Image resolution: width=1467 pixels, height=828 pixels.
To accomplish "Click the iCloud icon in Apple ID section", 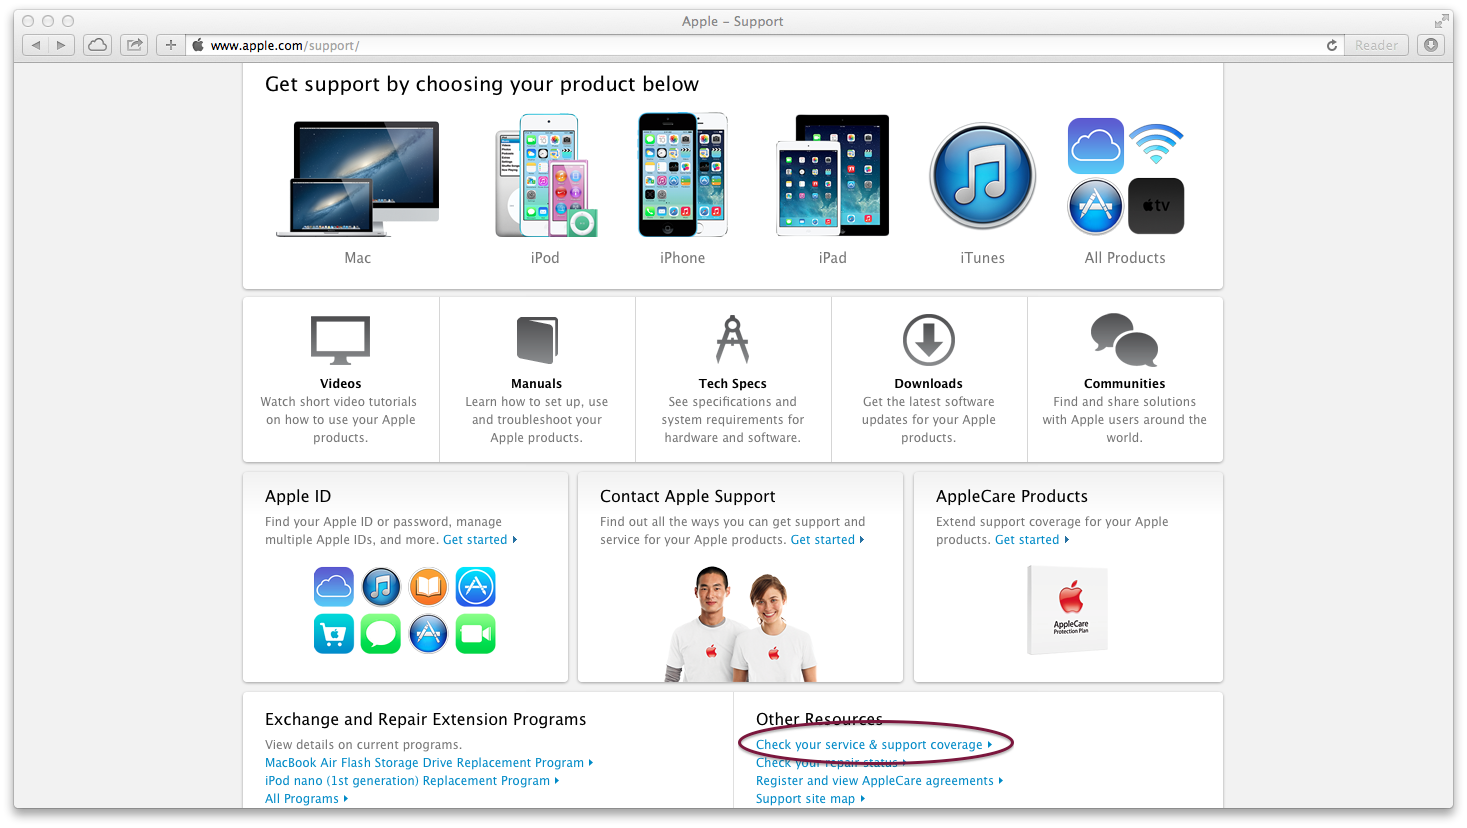I will pyautogui.click(x=334, y=587).
